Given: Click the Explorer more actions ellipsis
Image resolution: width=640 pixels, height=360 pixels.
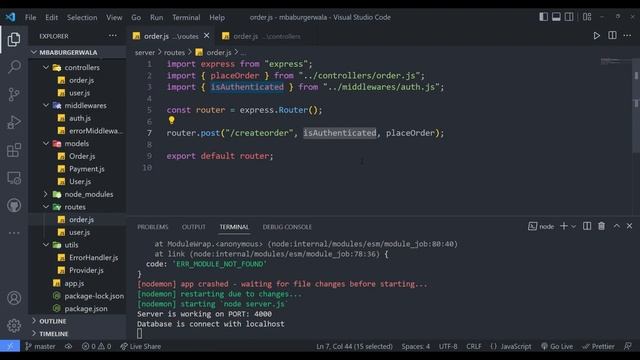Looking at the screenshot, I should coord(113,36).
